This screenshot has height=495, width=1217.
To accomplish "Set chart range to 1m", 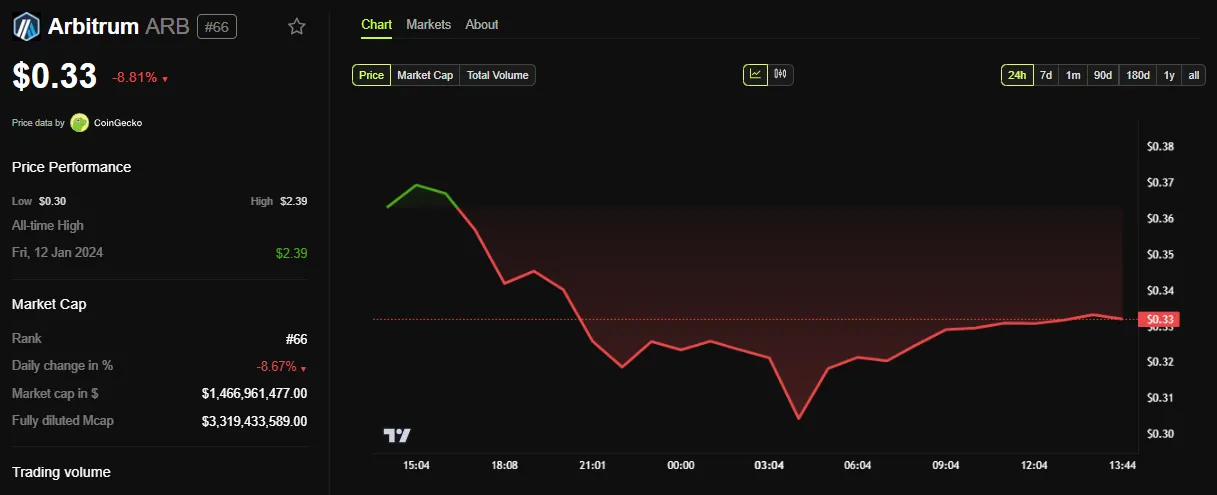I will pos(1073,75).
